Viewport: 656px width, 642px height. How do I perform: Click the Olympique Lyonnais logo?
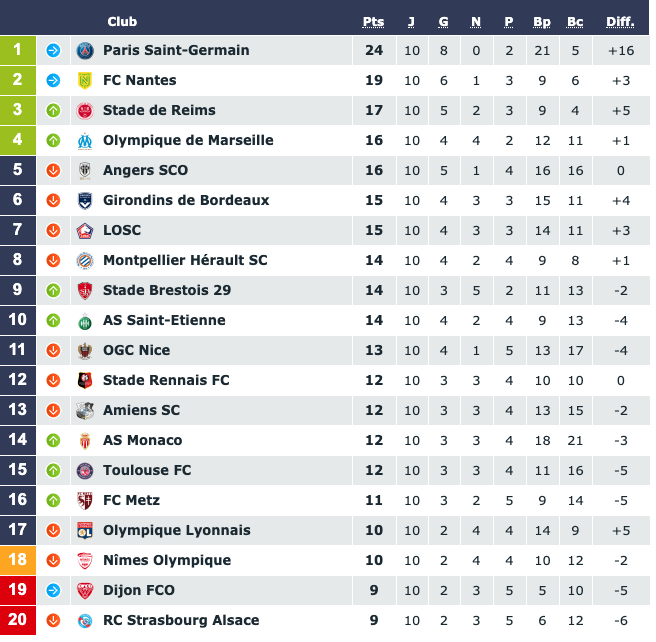click(x=85, y=530)
